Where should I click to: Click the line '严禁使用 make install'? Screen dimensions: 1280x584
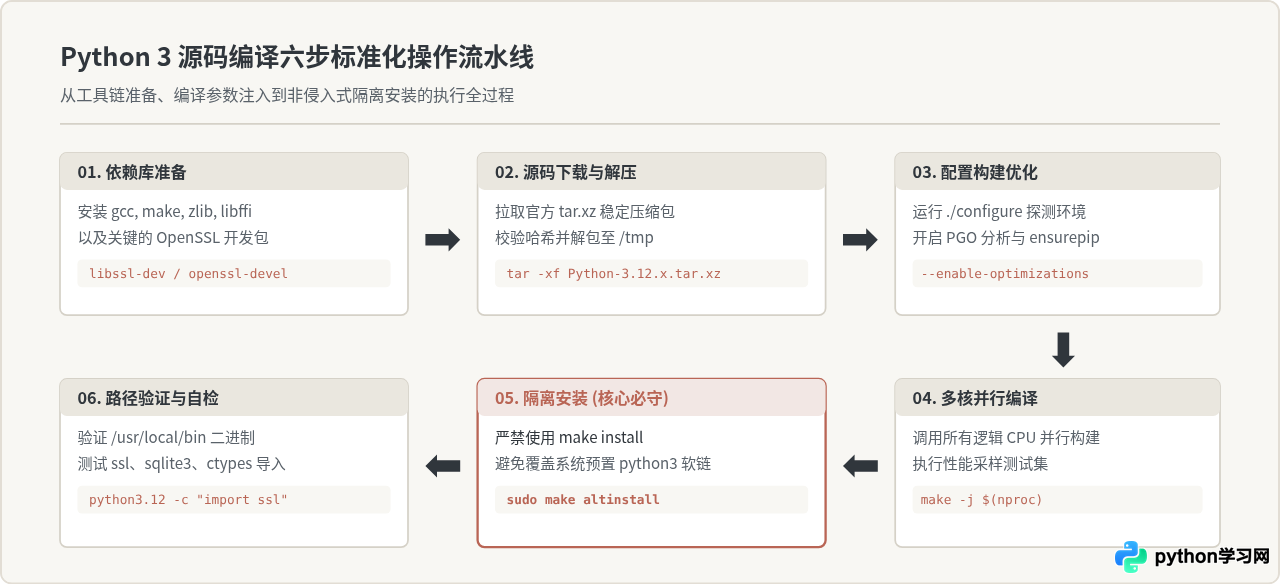pyautogui.click(x=569, y=438)
